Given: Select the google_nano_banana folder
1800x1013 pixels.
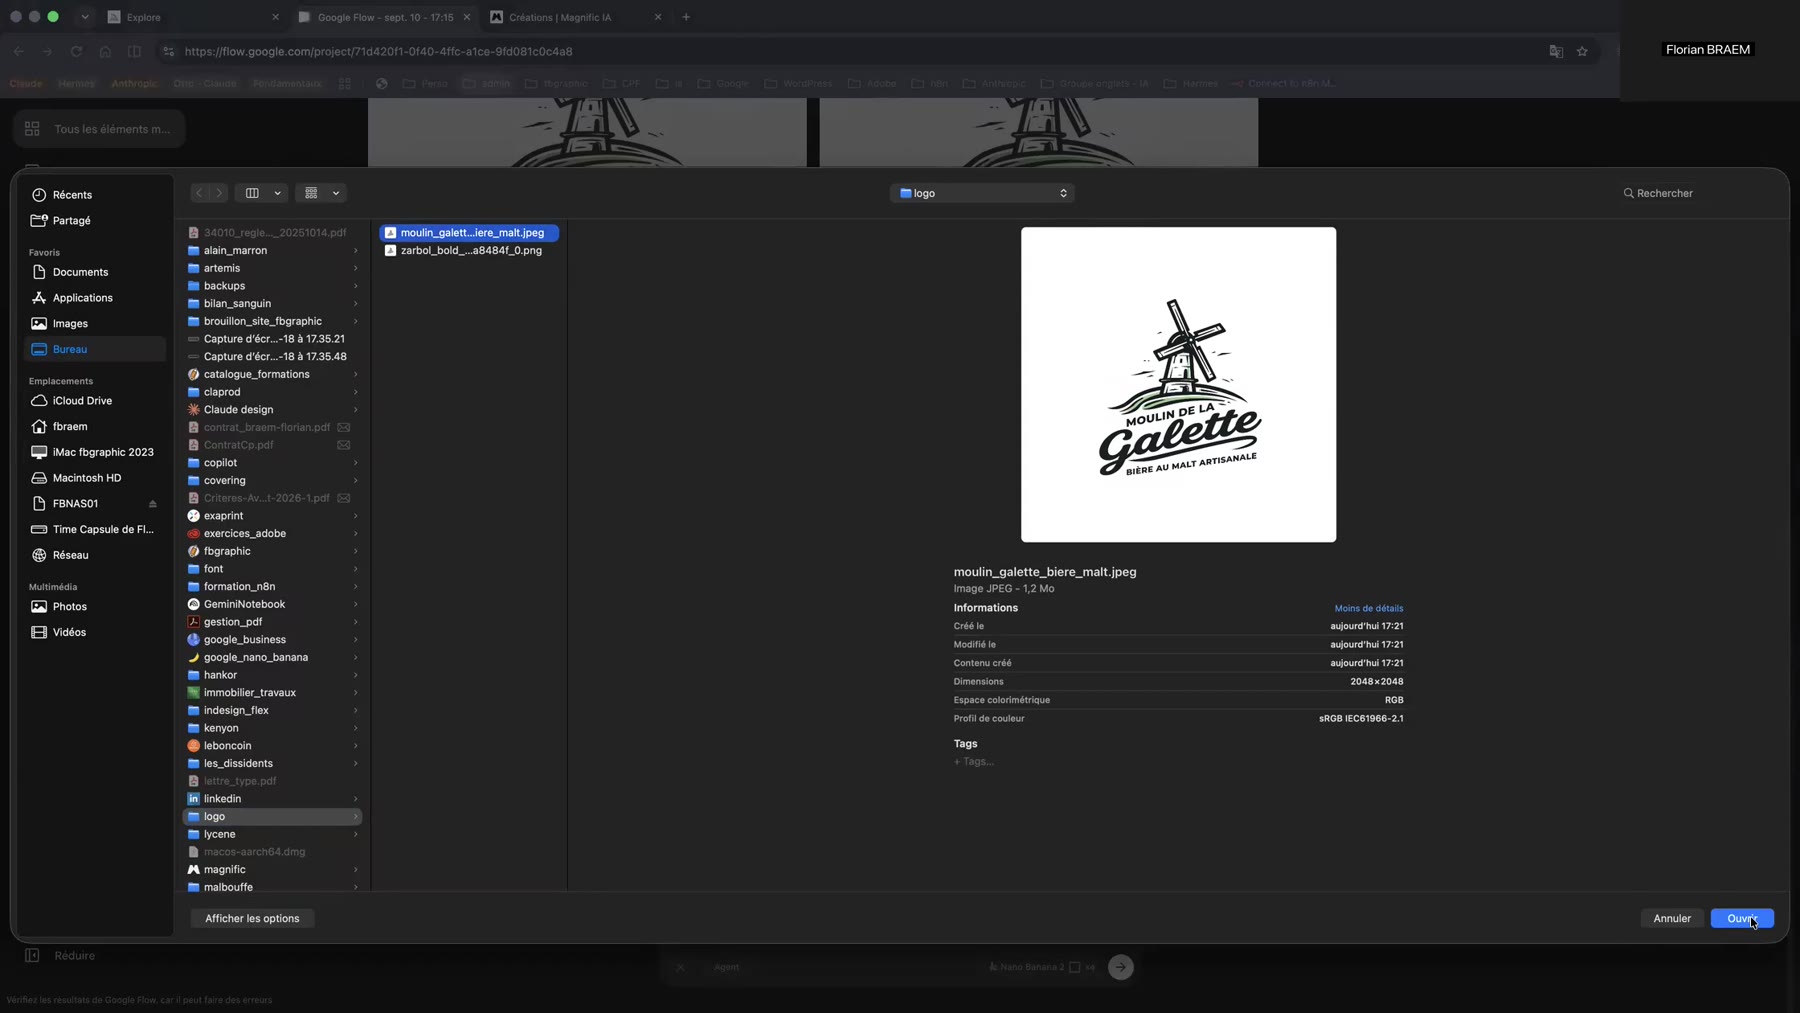Looking at the screenshot, I should click(272, 658).
